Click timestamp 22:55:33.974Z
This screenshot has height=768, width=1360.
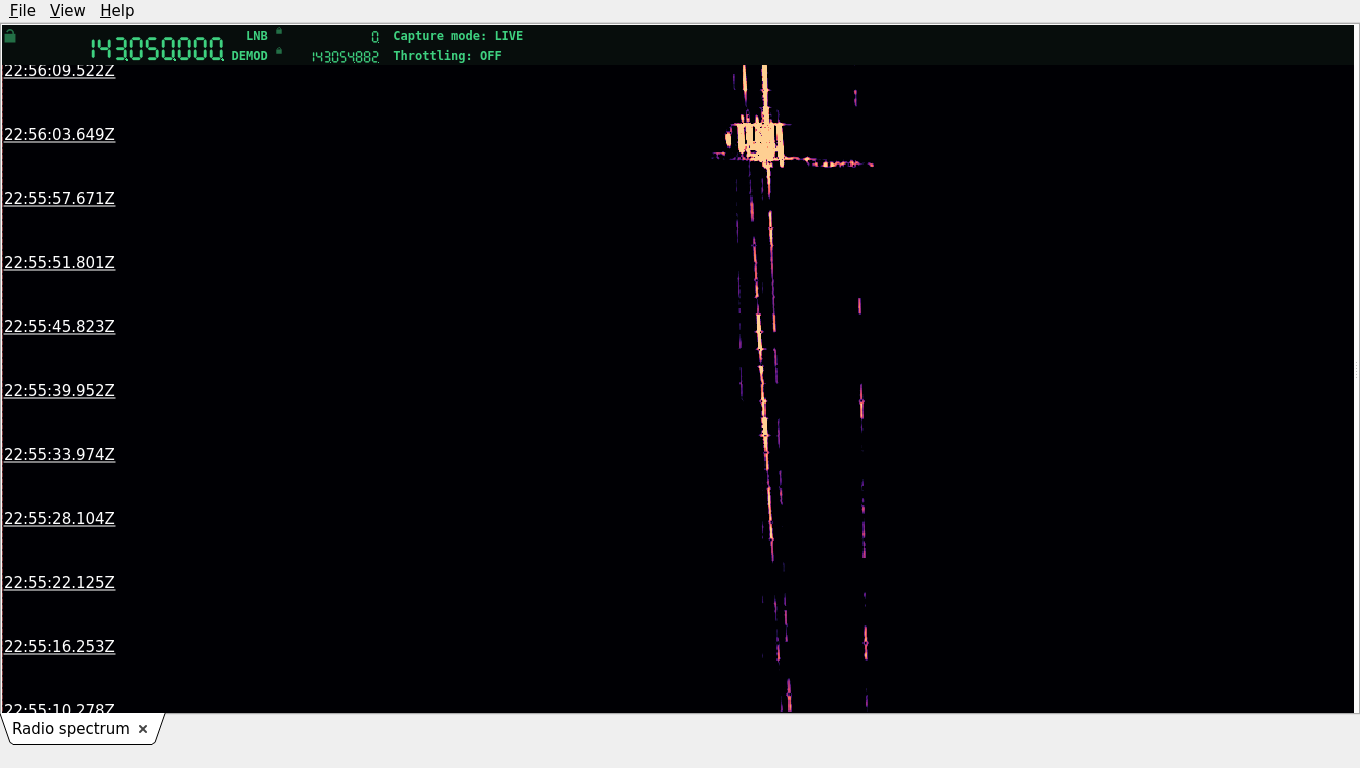coord(60,454)
